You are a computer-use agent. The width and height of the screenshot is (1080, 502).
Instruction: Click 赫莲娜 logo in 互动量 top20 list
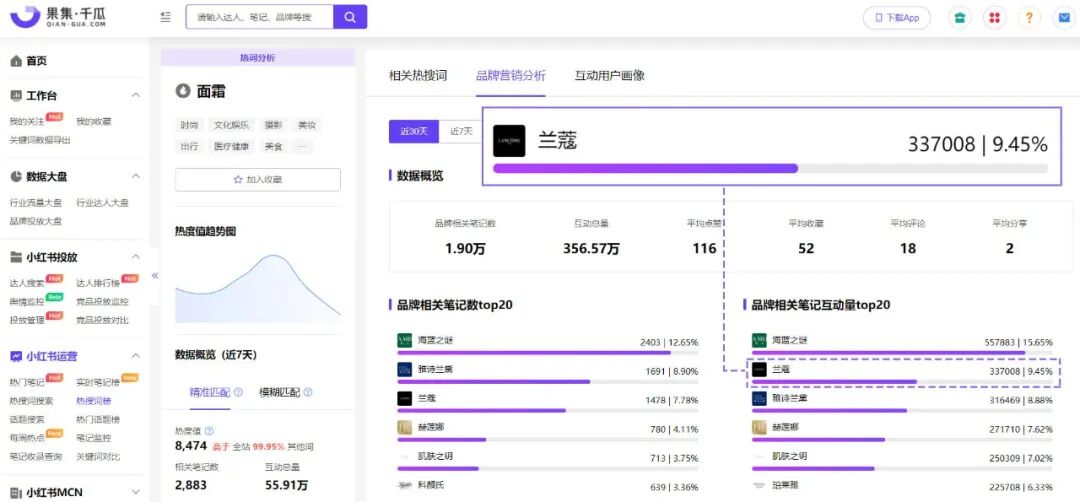click(759, 428)
